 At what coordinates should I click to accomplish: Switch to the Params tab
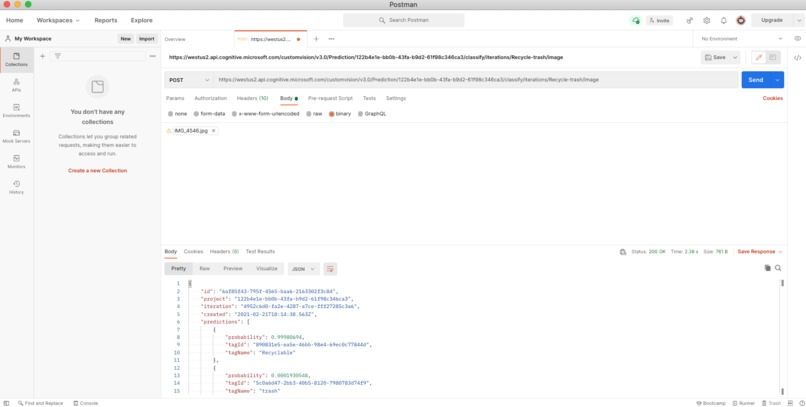(175, 98)
